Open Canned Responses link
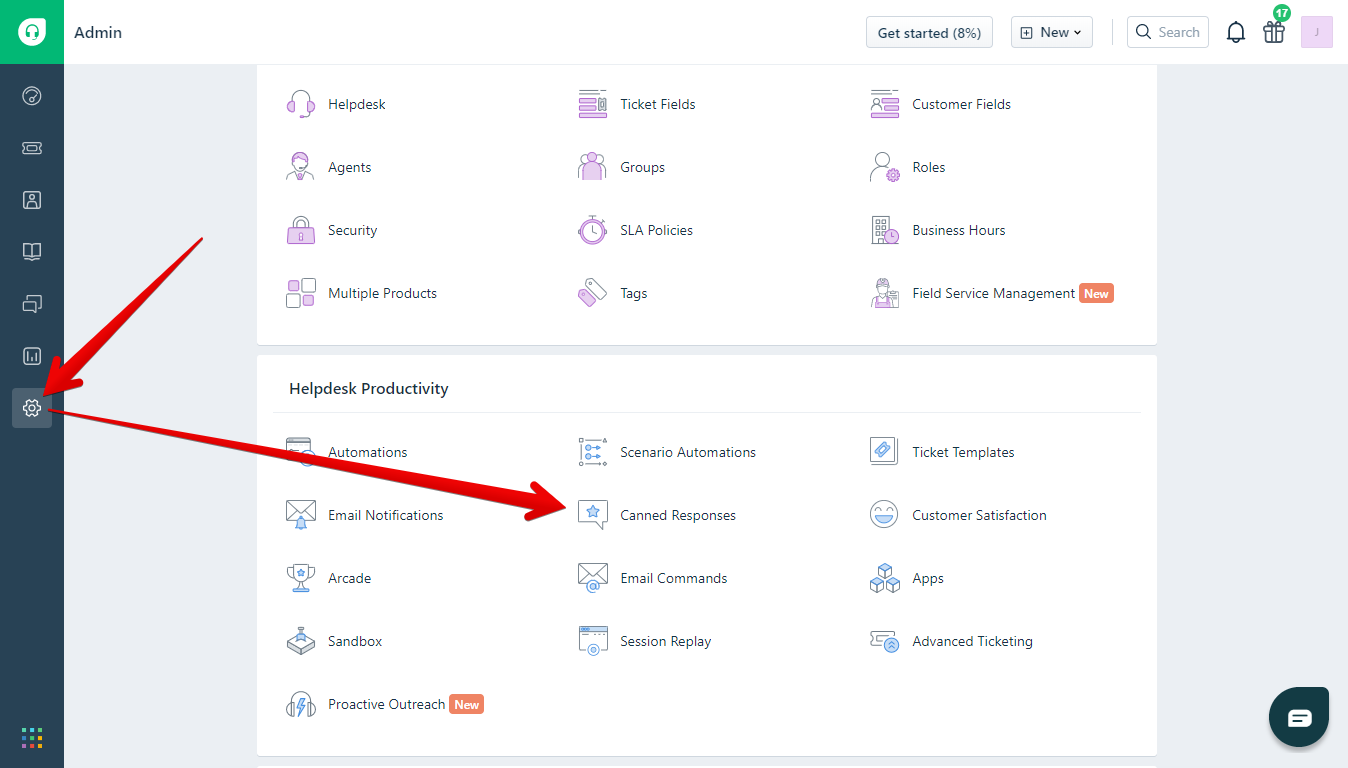Image resolution: width=1348 pixels, height=768 pixels. coord(678,515)
